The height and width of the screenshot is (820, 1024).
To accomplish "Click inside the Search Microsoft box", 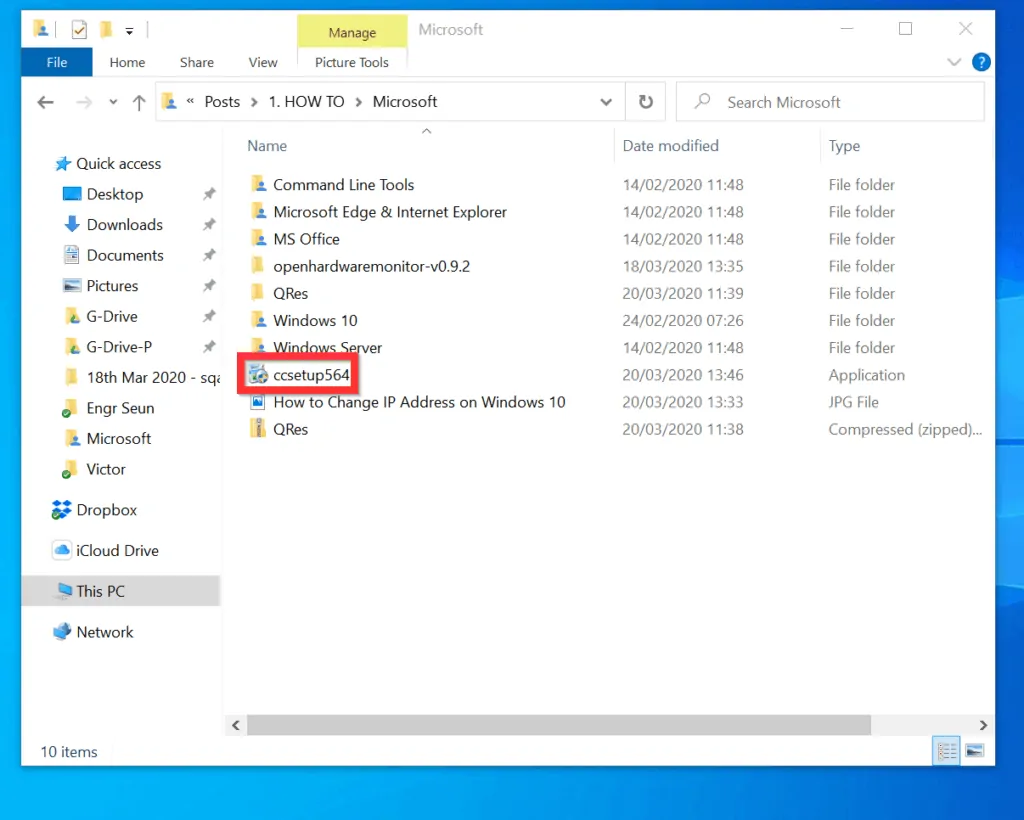I will point(830,101).
